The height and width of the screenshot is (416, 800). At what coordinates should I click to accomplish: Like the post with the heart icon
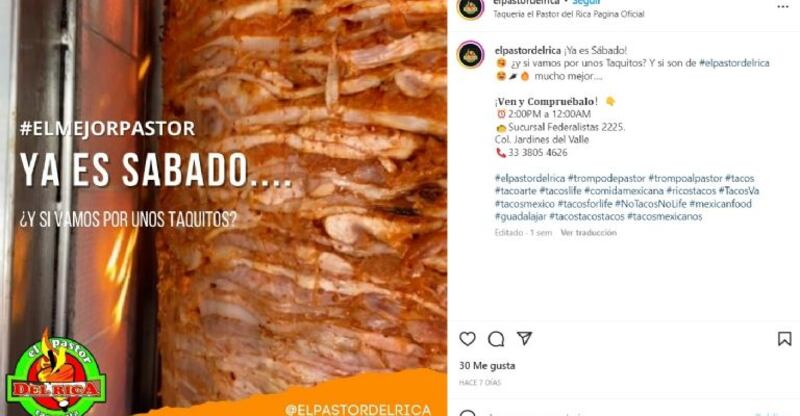(467, 339)
